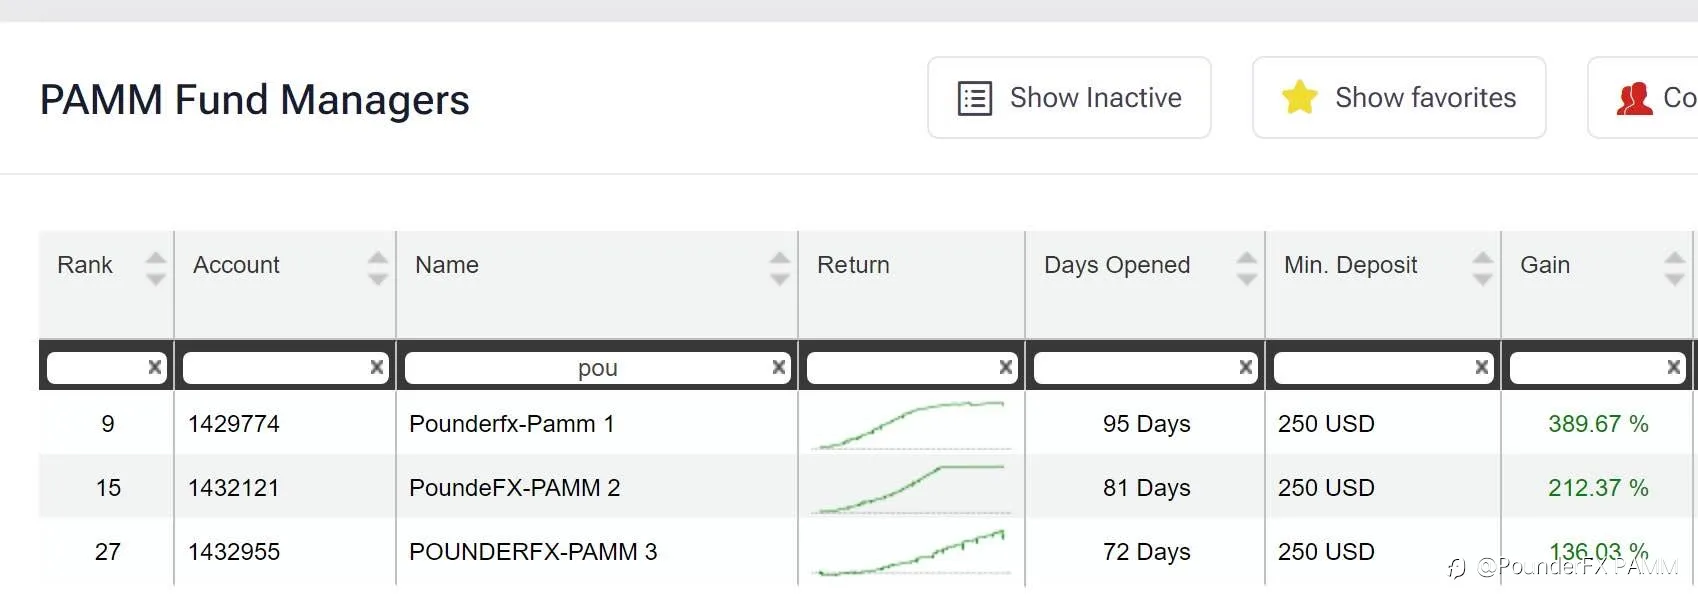Click the list icon beside Show Inactive
1698x604 pixels.
click(975, 98)
